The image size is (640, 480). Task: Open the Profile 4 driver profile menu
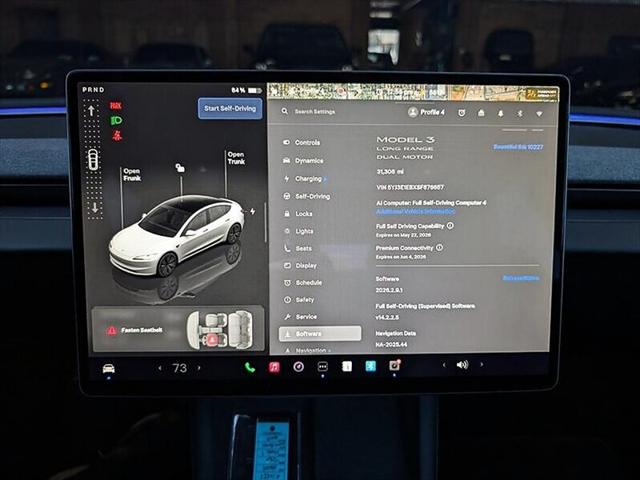coord(426,112)
